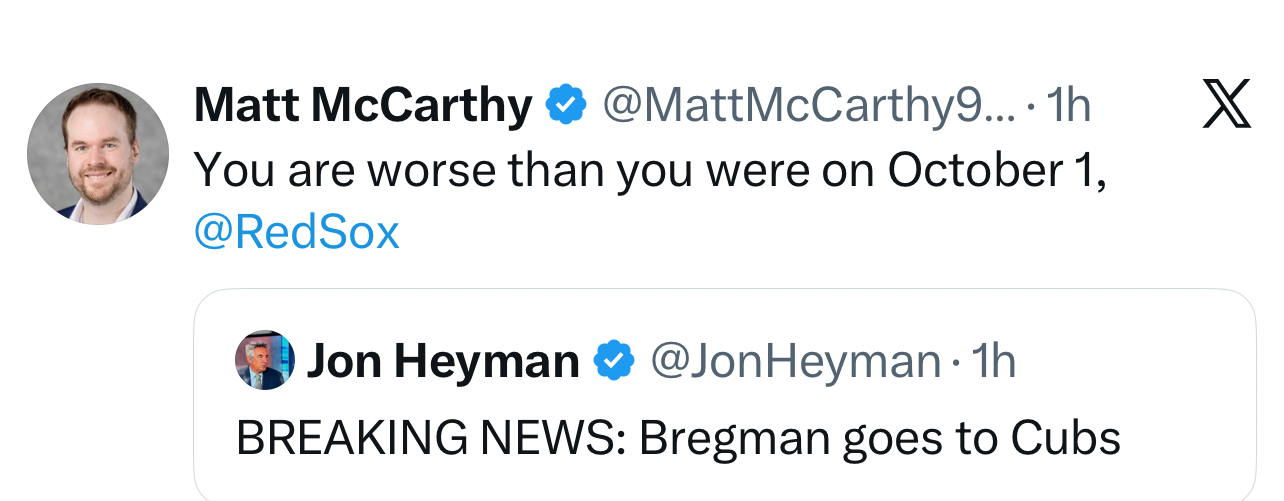The width and height of the screenshot is (1284, 501).
Task: Click the Jon Heyman display name
Action: [x=443, y=360]
